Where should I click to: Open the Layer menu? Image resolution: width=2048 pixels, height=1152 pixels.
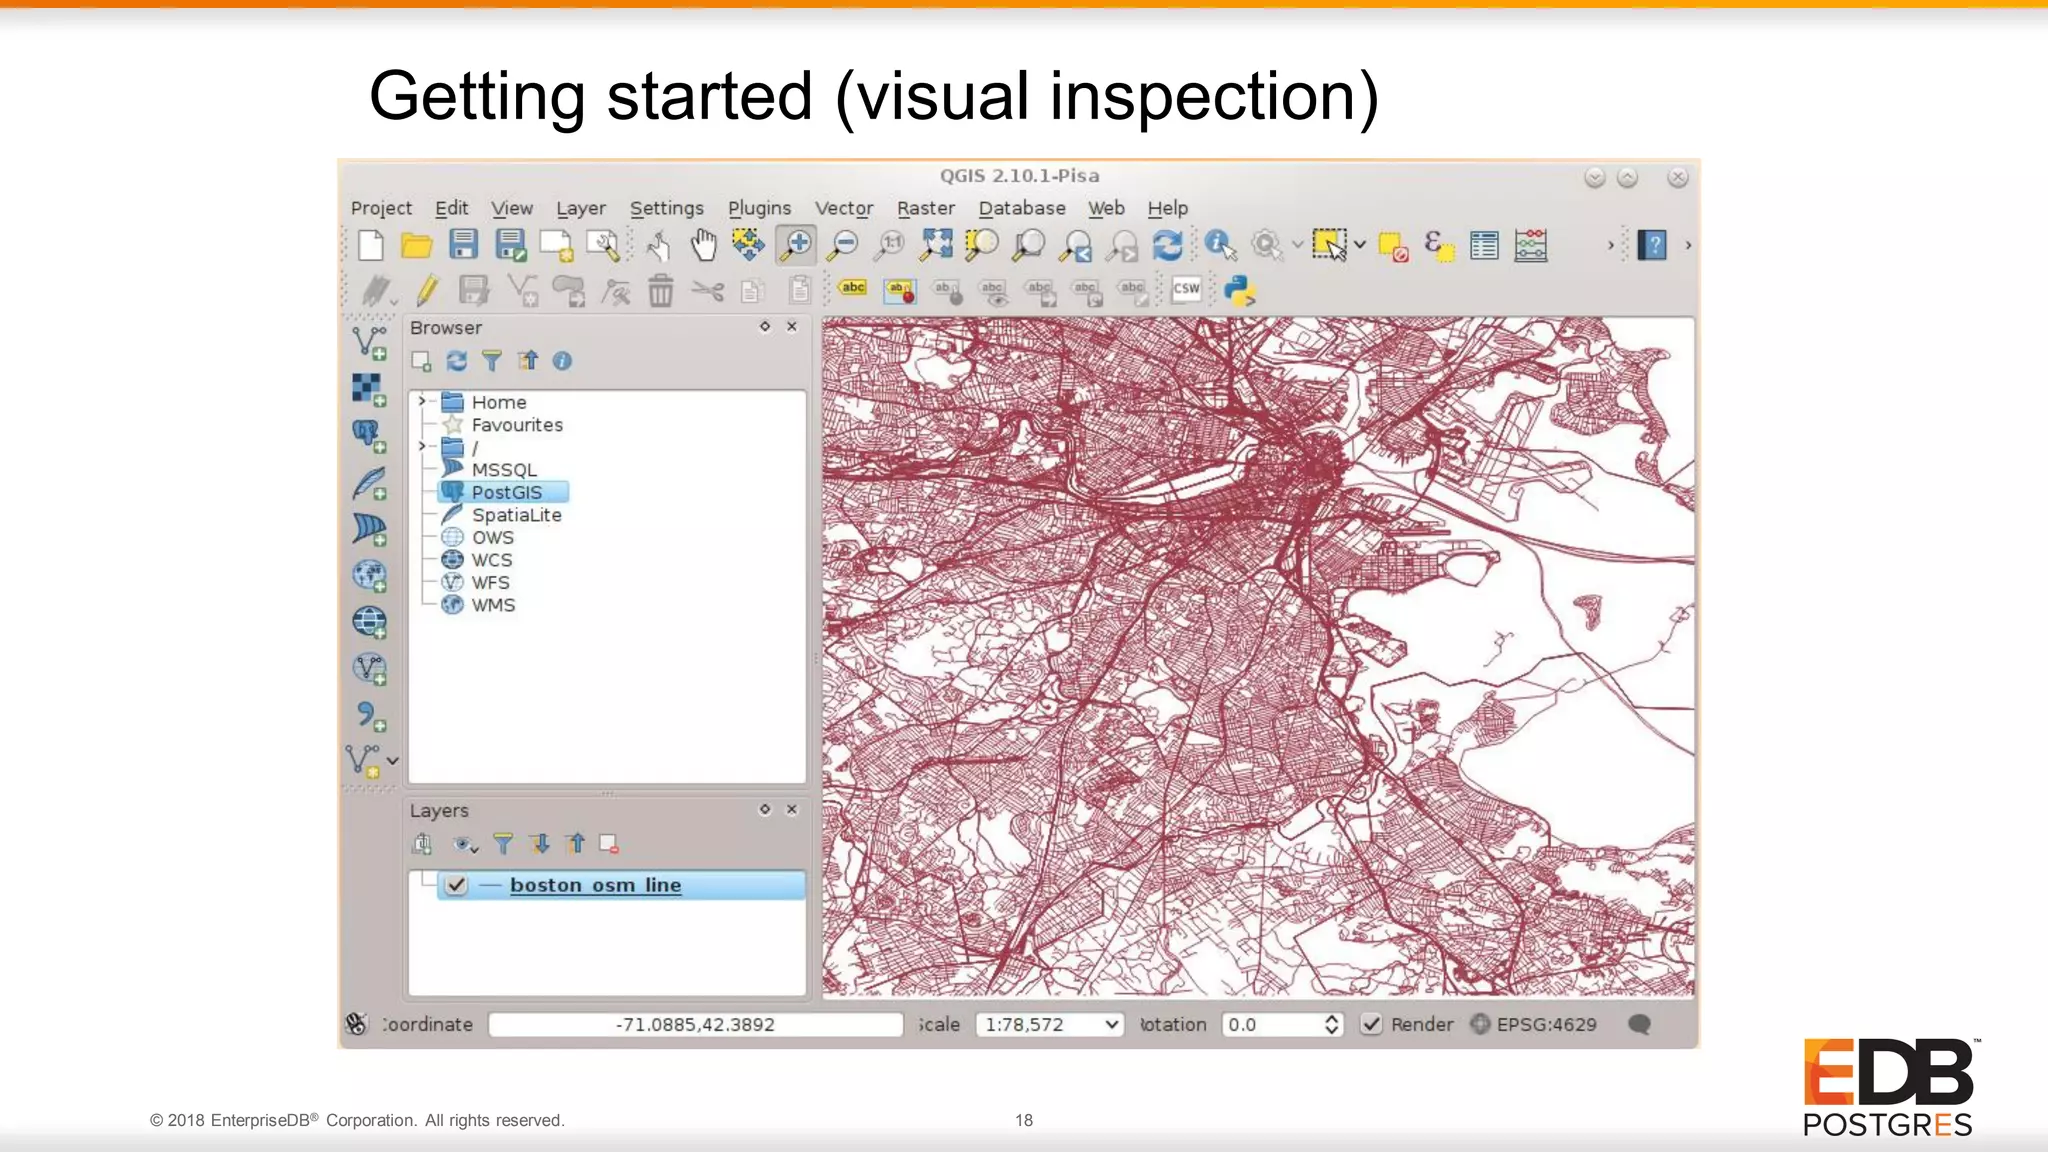[581, 208]
